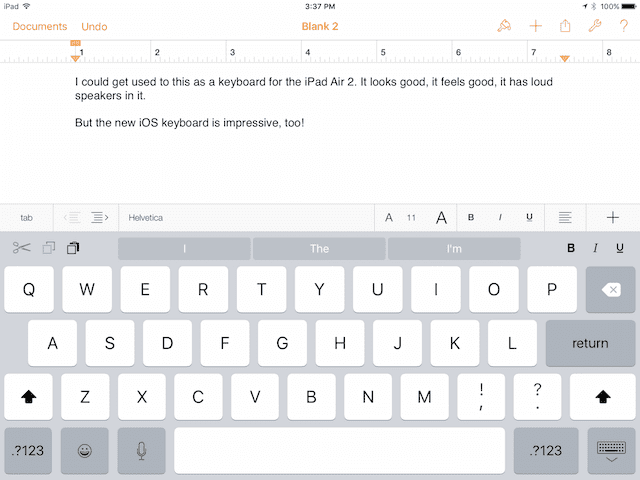Toggle underline in the formatting bar
Viewport: 640px width, 480px height.
(x=529, y=217)
